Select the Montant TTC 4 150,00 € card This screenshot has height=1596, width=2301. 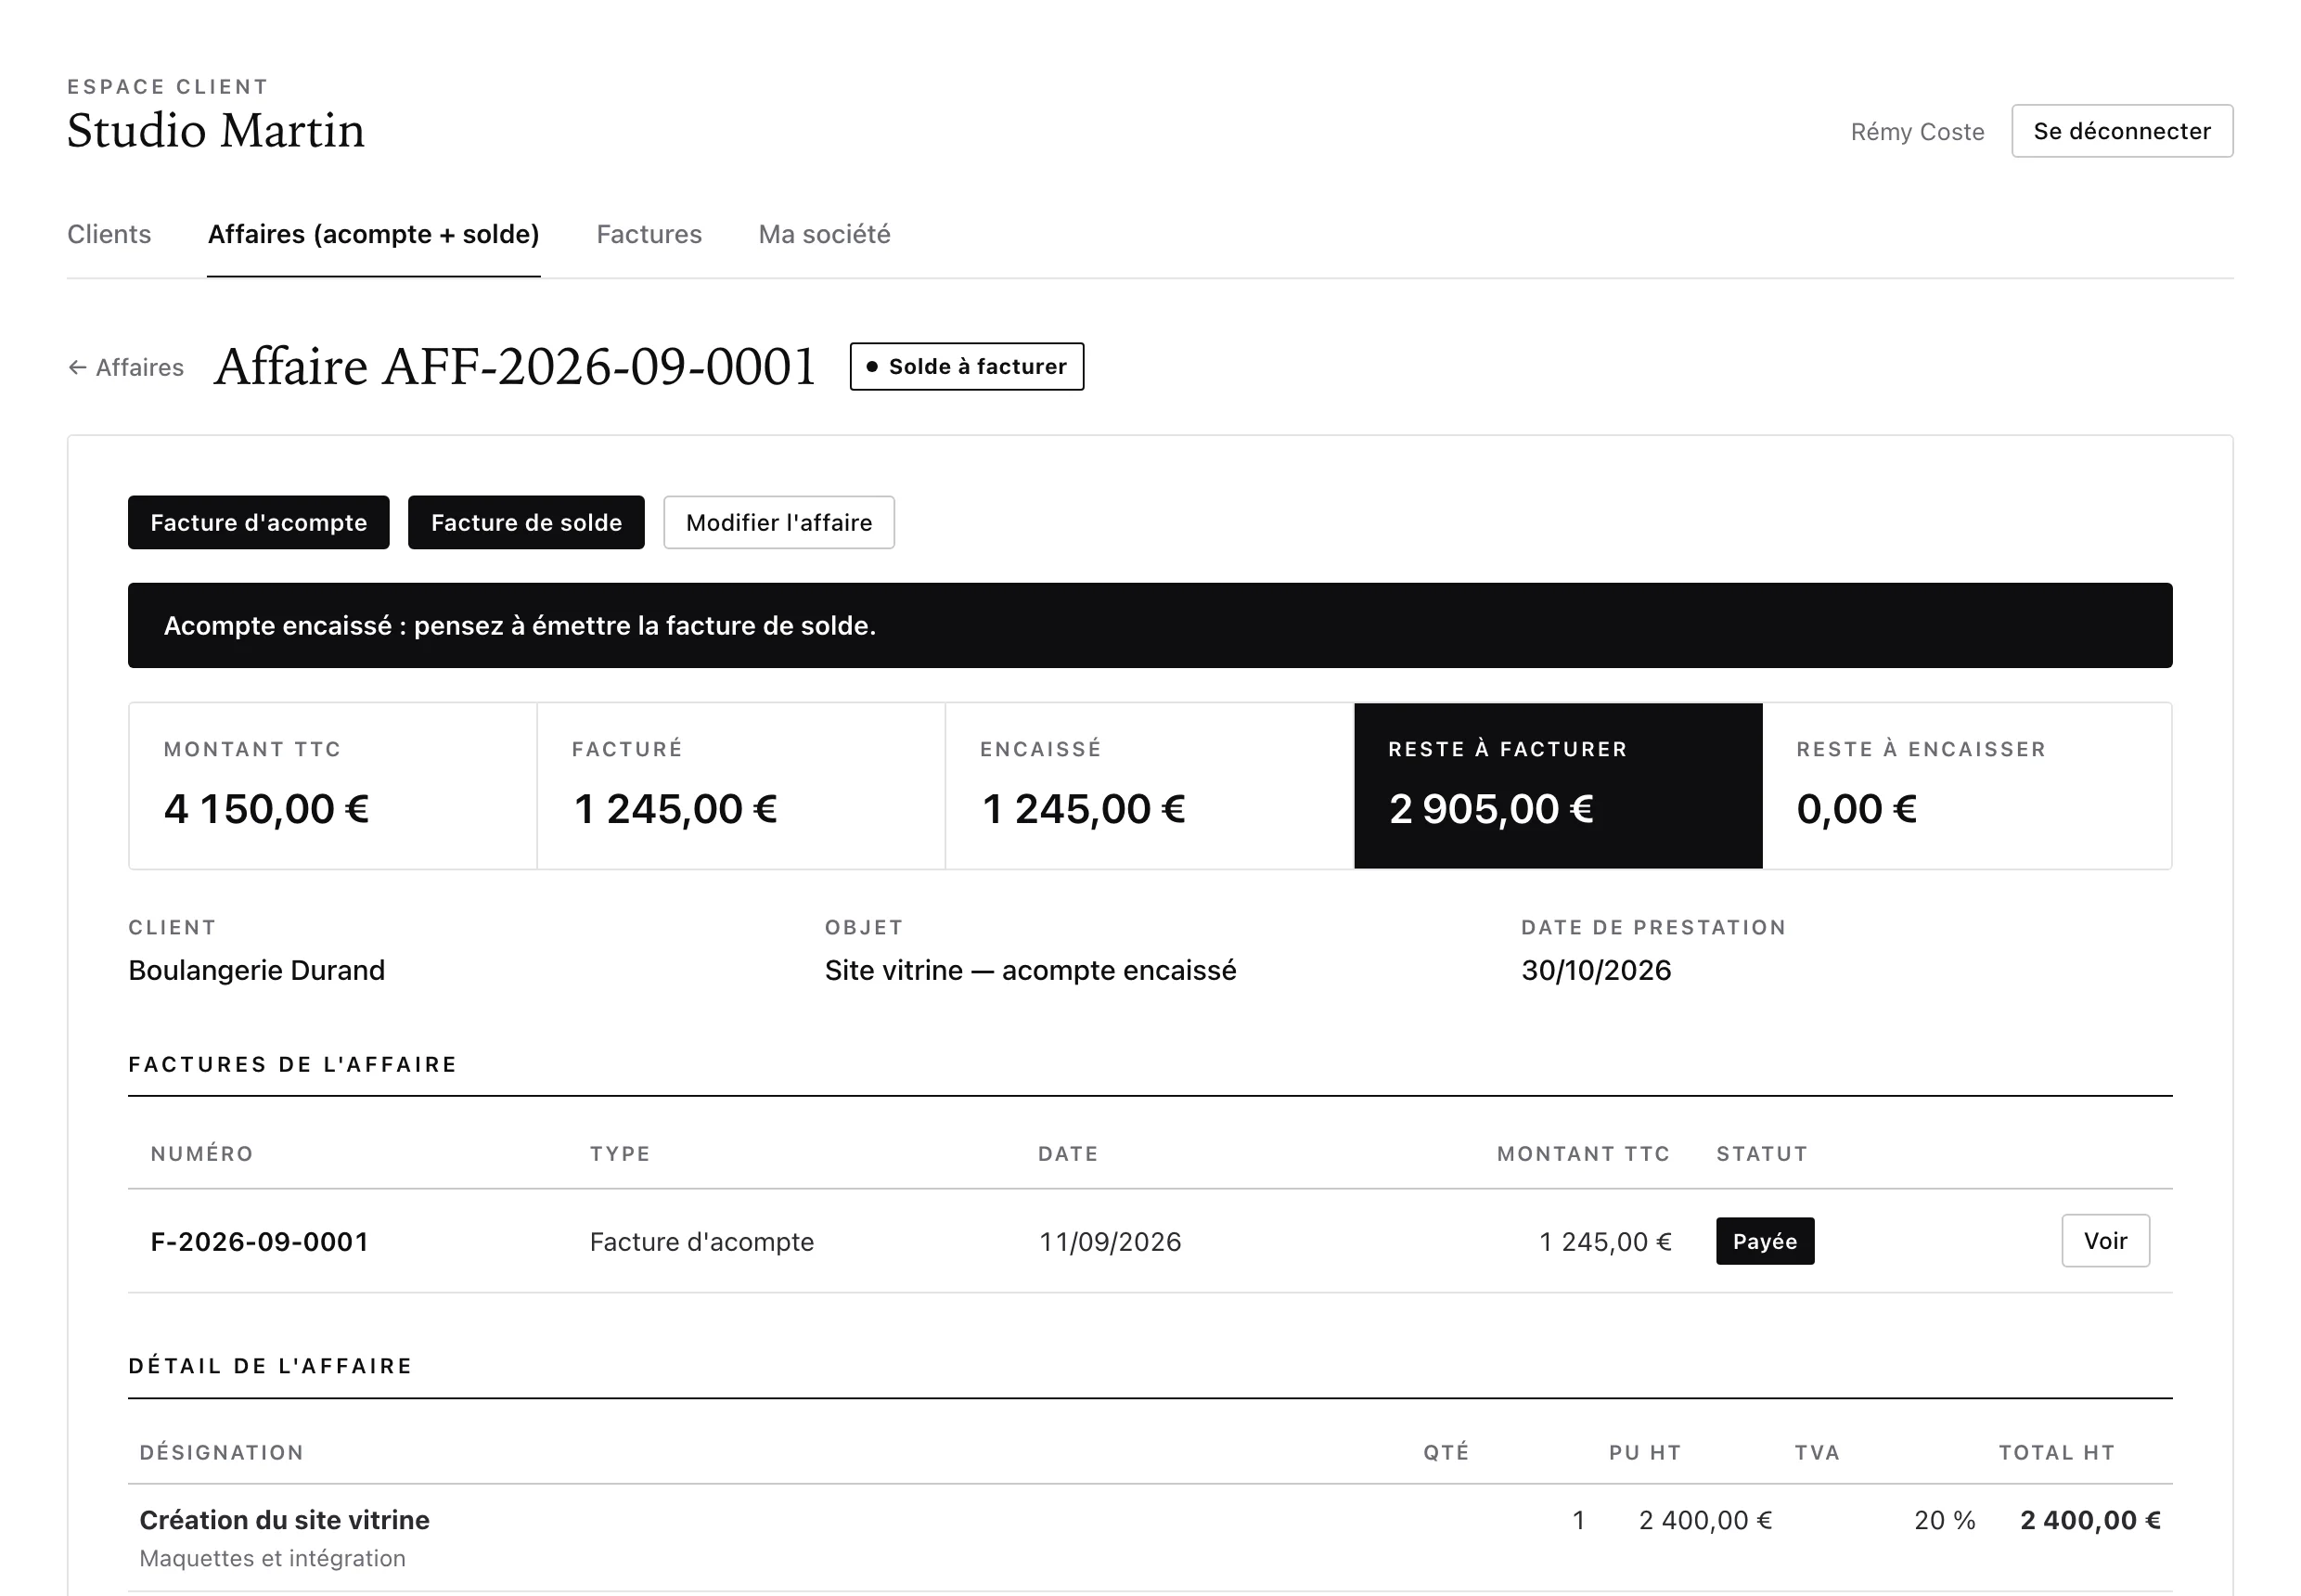332,785
